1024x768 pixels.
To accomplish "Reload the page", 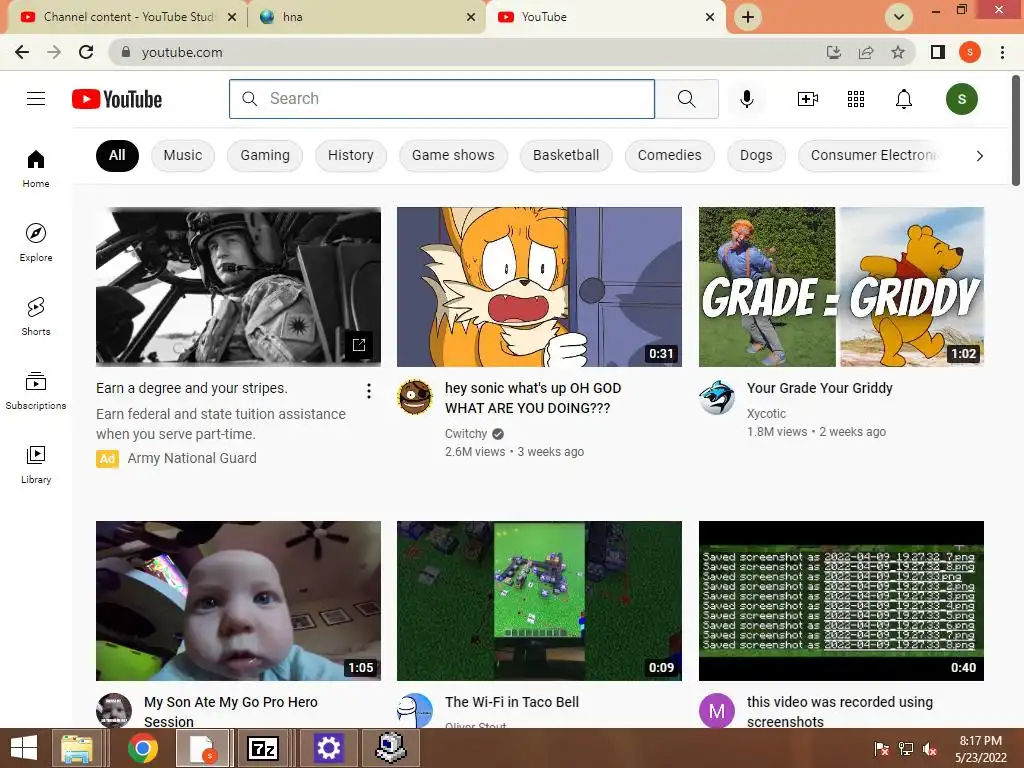I will [86, 52].
